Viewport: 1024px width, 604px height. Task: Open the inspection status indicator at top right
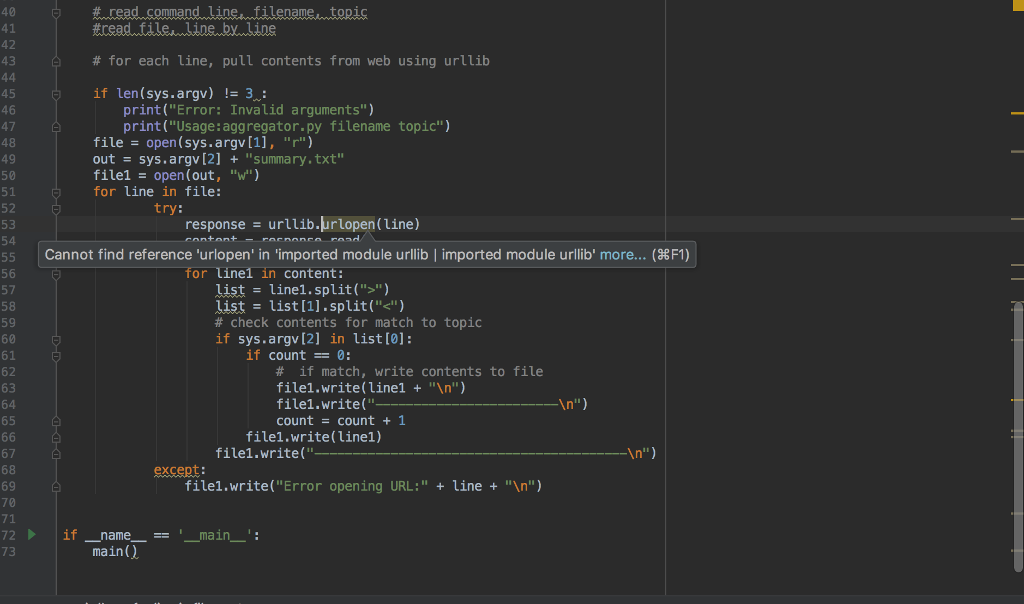pos(1017,5)
